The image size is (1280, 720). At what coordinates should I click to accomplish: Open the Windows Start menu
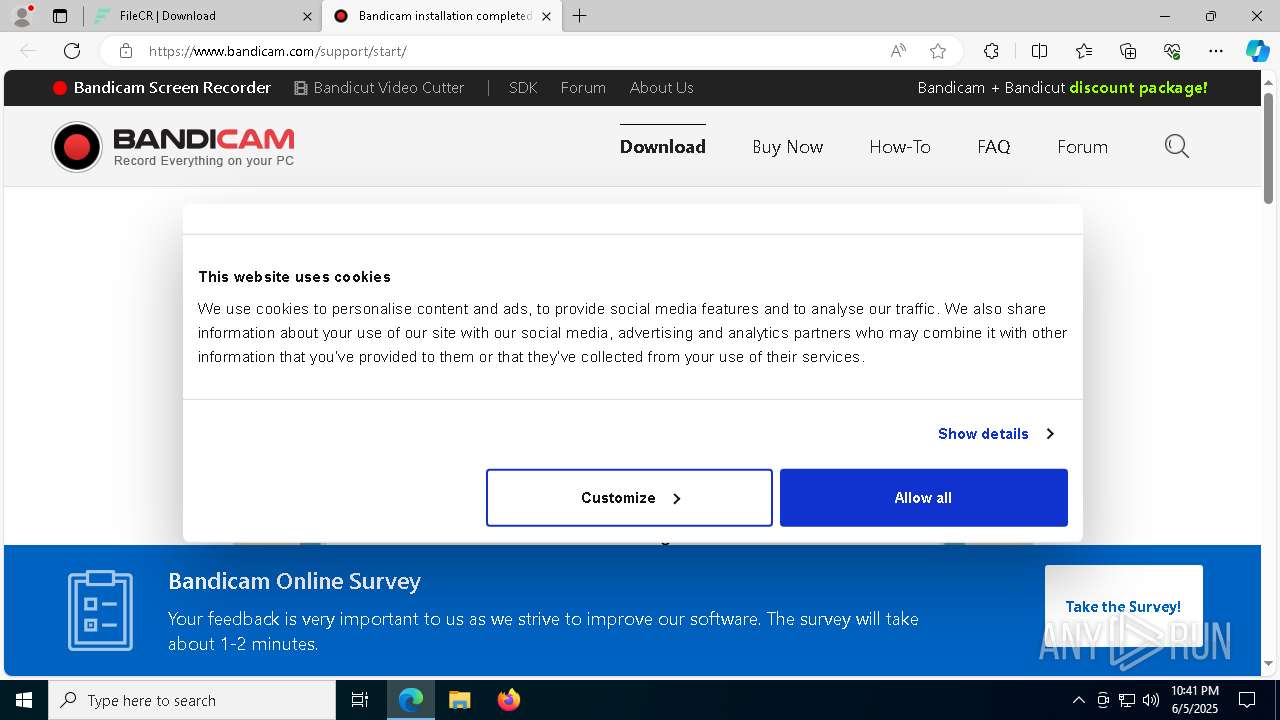point(24,700)
